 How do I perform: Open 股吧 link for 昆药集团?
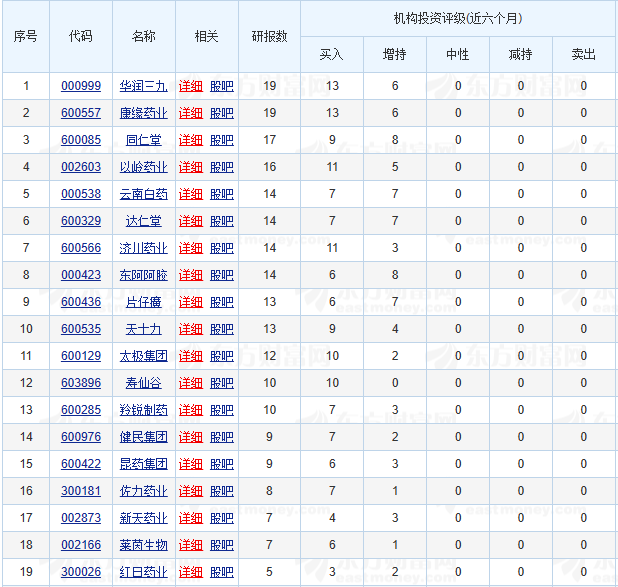pyautogui.click(x=222, y=464)
